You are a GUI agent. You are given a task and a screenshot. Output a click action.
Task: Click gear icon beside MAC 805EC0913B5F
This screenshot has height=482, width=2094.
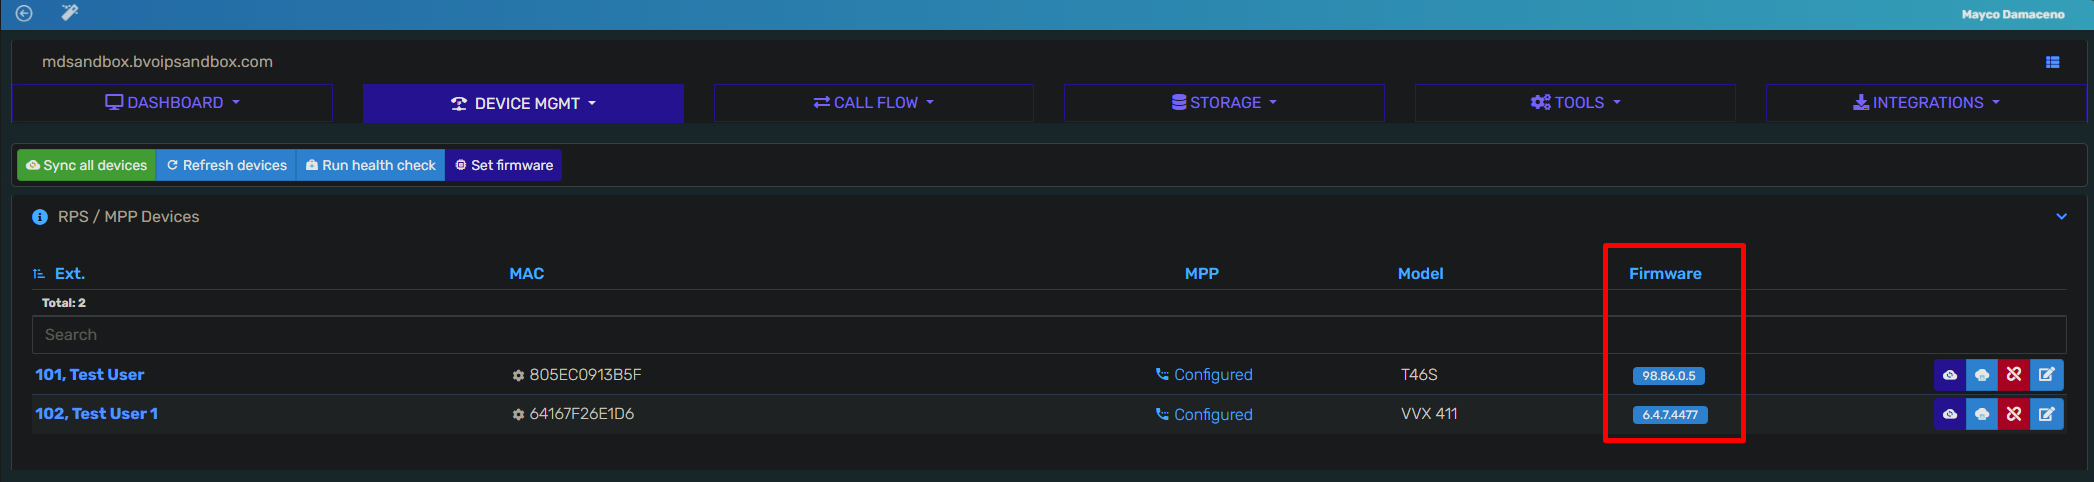tap(518, 376)
